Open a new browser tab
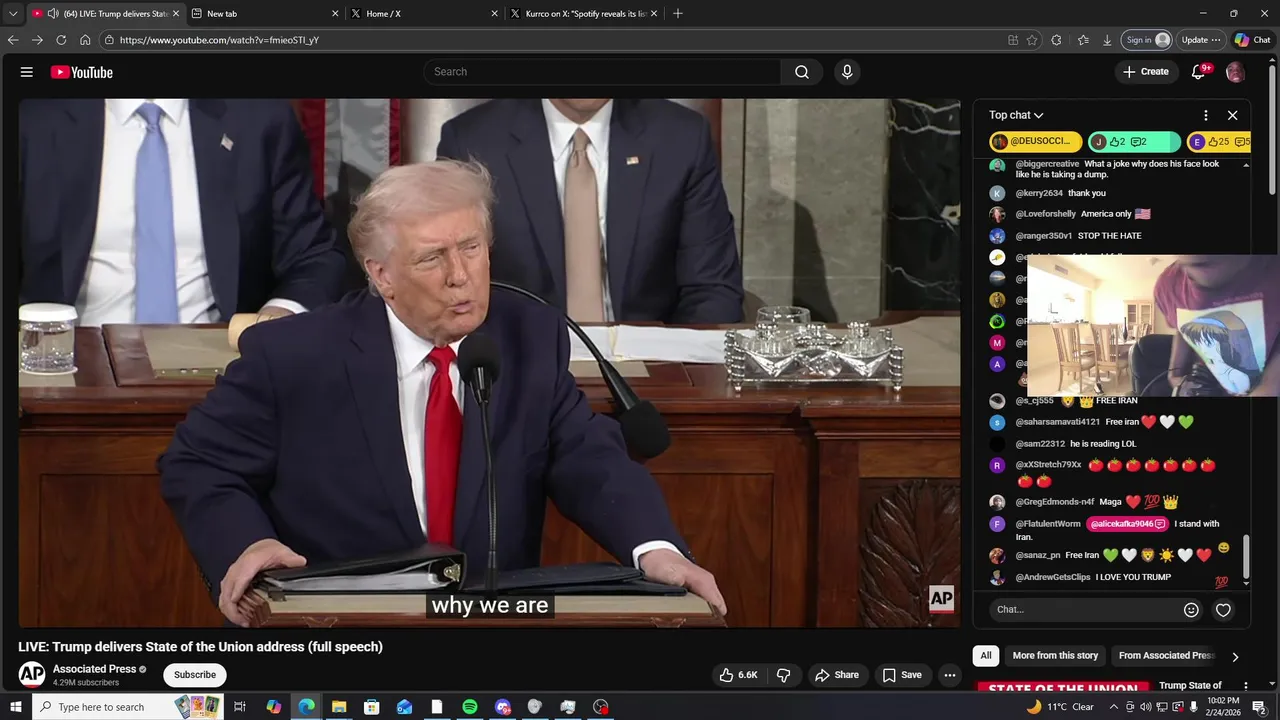 [678, 13]
